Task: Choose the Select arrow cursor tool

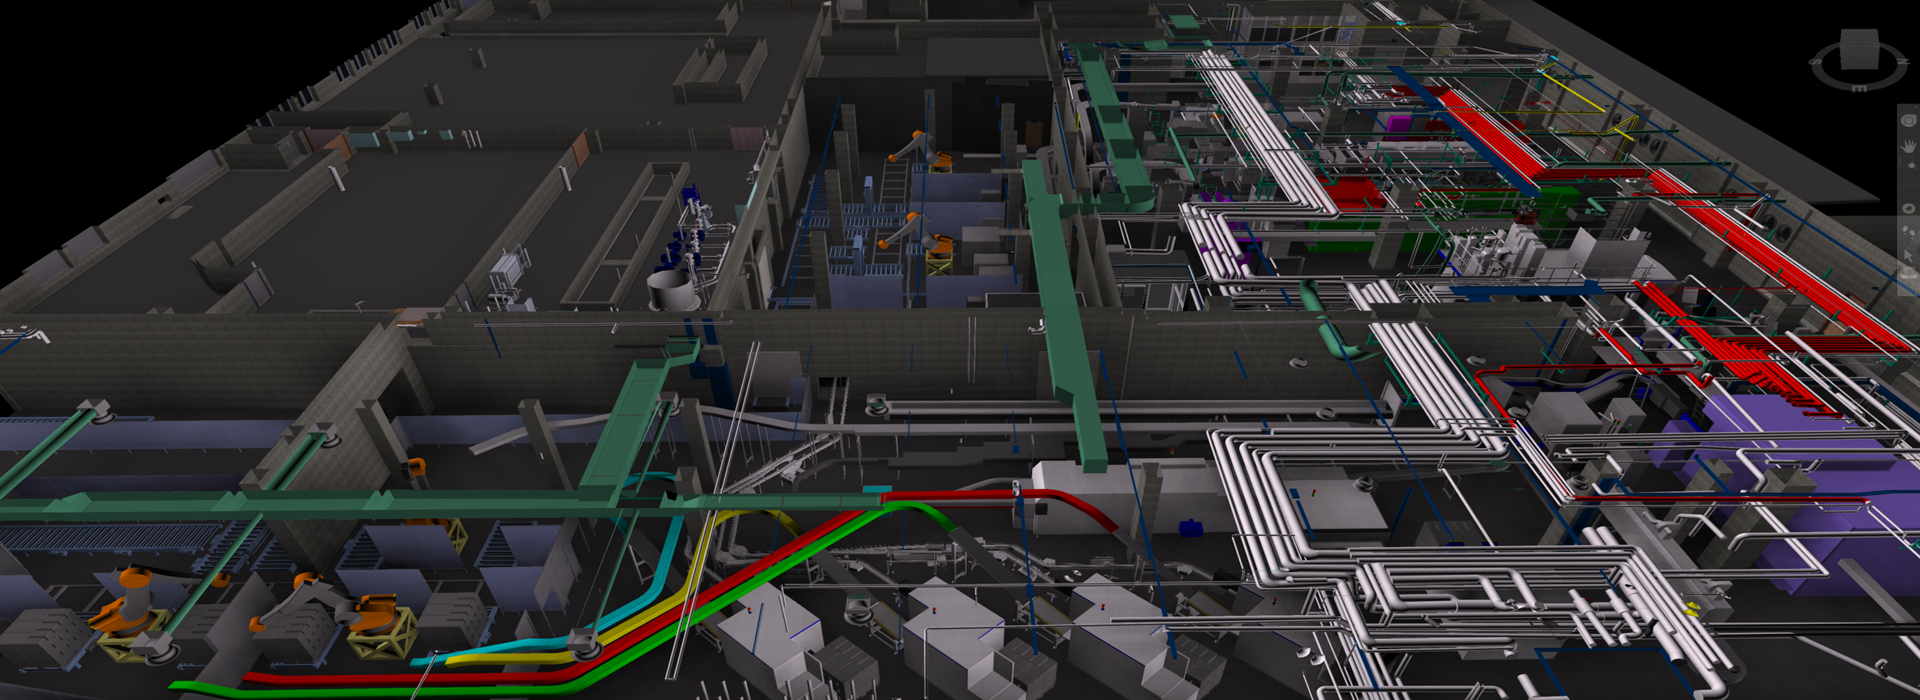Action: 1908,256
